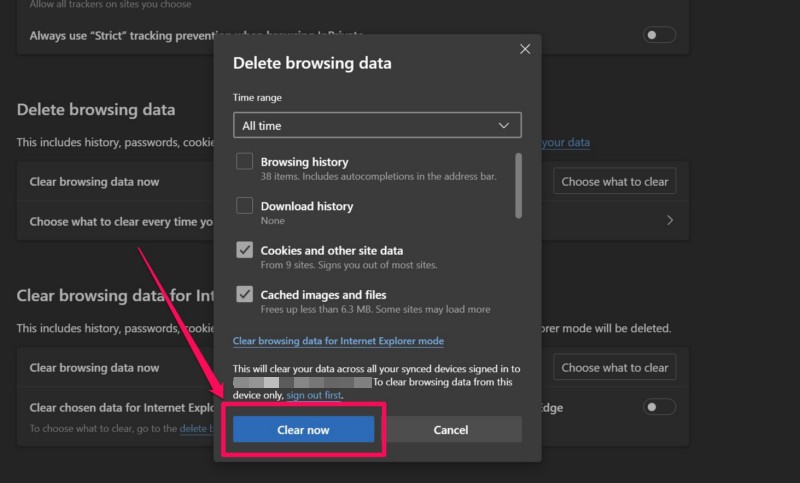Viewport: 800px width, 483px height.
Task: Click the data list scrollbar in dialog
Action: pyautogui.click(x=518, y=185)
